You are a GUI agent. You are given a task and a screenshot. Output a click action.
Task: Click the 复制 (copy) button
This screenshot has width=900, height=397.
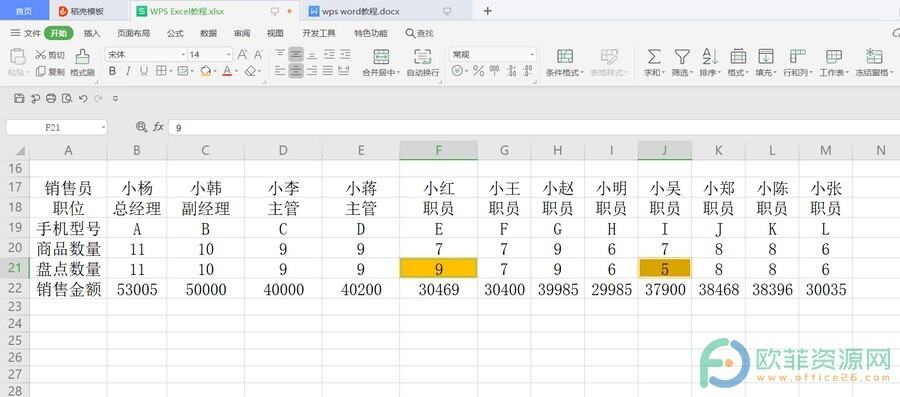coord(49,72)
